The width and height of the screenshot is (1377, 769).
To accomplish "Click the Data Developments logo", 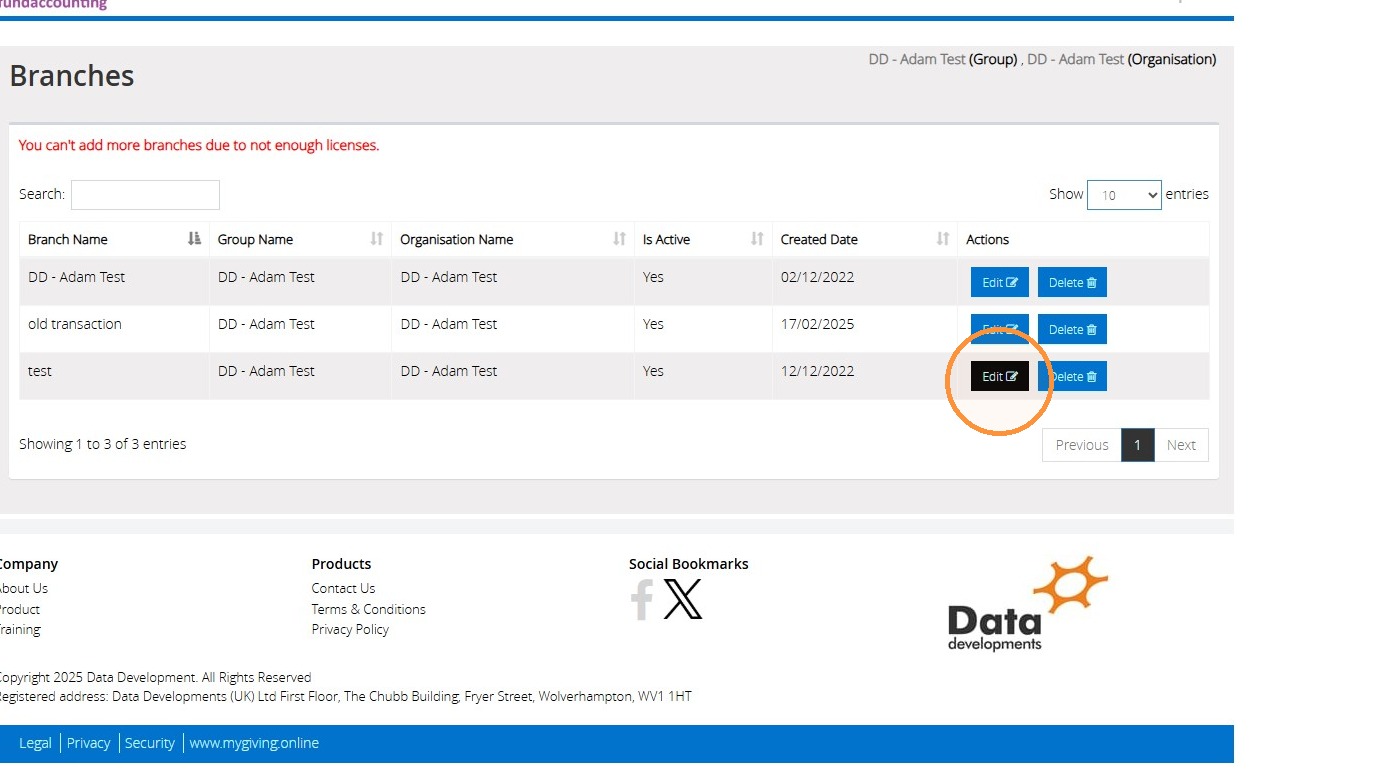I will pos(1028,604).
